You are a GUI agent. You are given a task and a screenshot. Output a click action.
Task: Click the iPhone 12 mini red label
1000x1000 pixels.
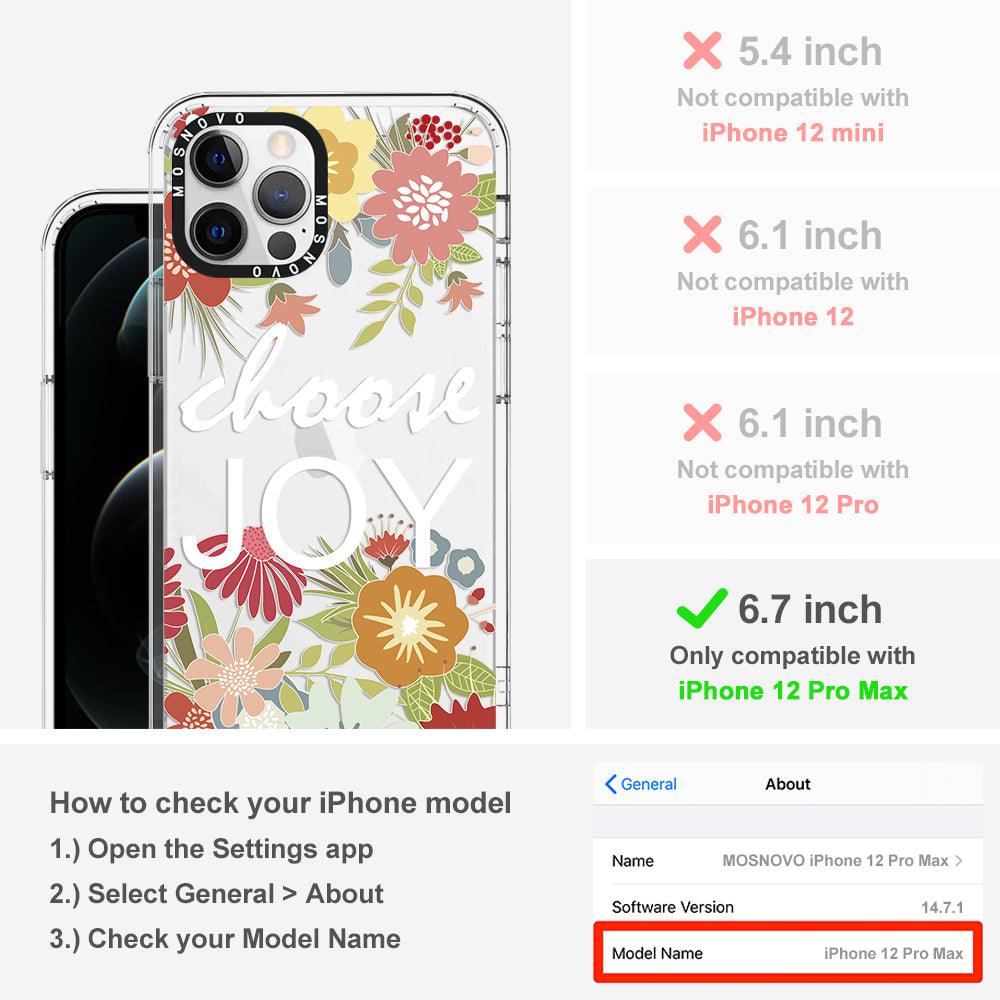pyautogui.click(x=793, y=133)
